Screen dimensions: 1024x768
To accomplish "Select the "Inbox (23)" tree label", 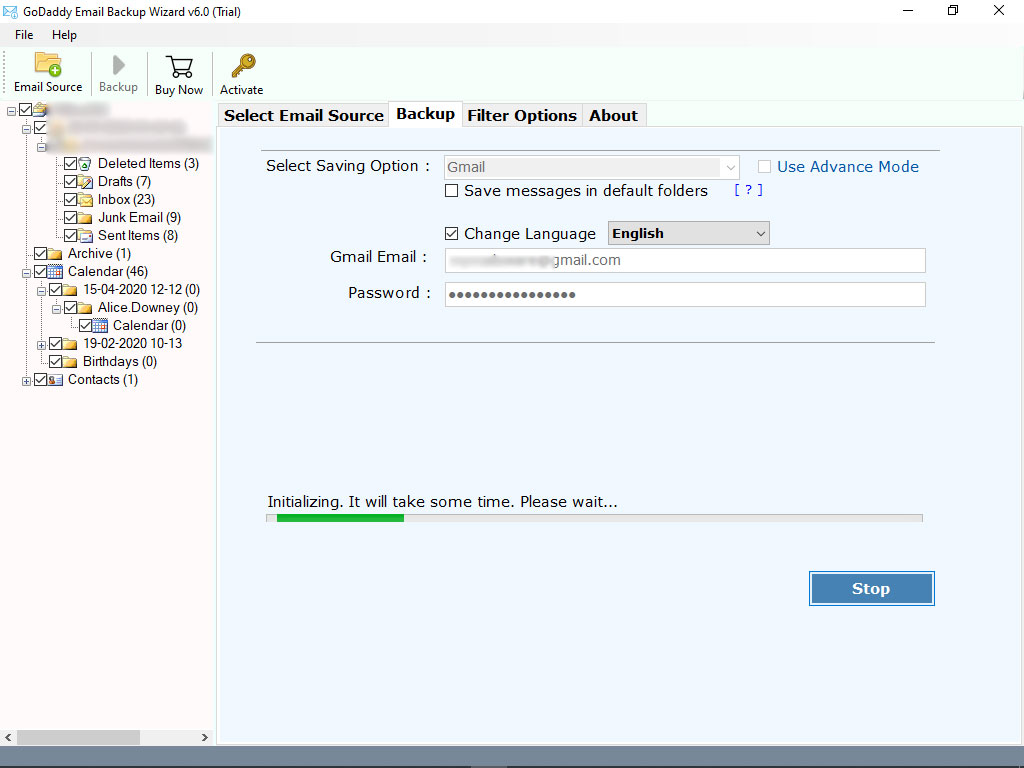I will 126,200.
